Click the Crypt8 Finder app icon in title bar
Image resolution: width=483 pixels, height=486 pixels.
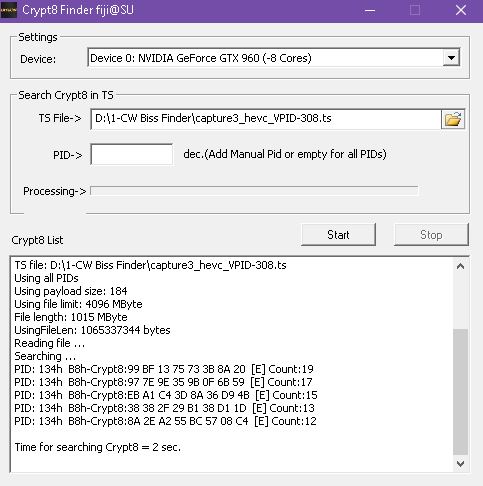tap(8, 10)
